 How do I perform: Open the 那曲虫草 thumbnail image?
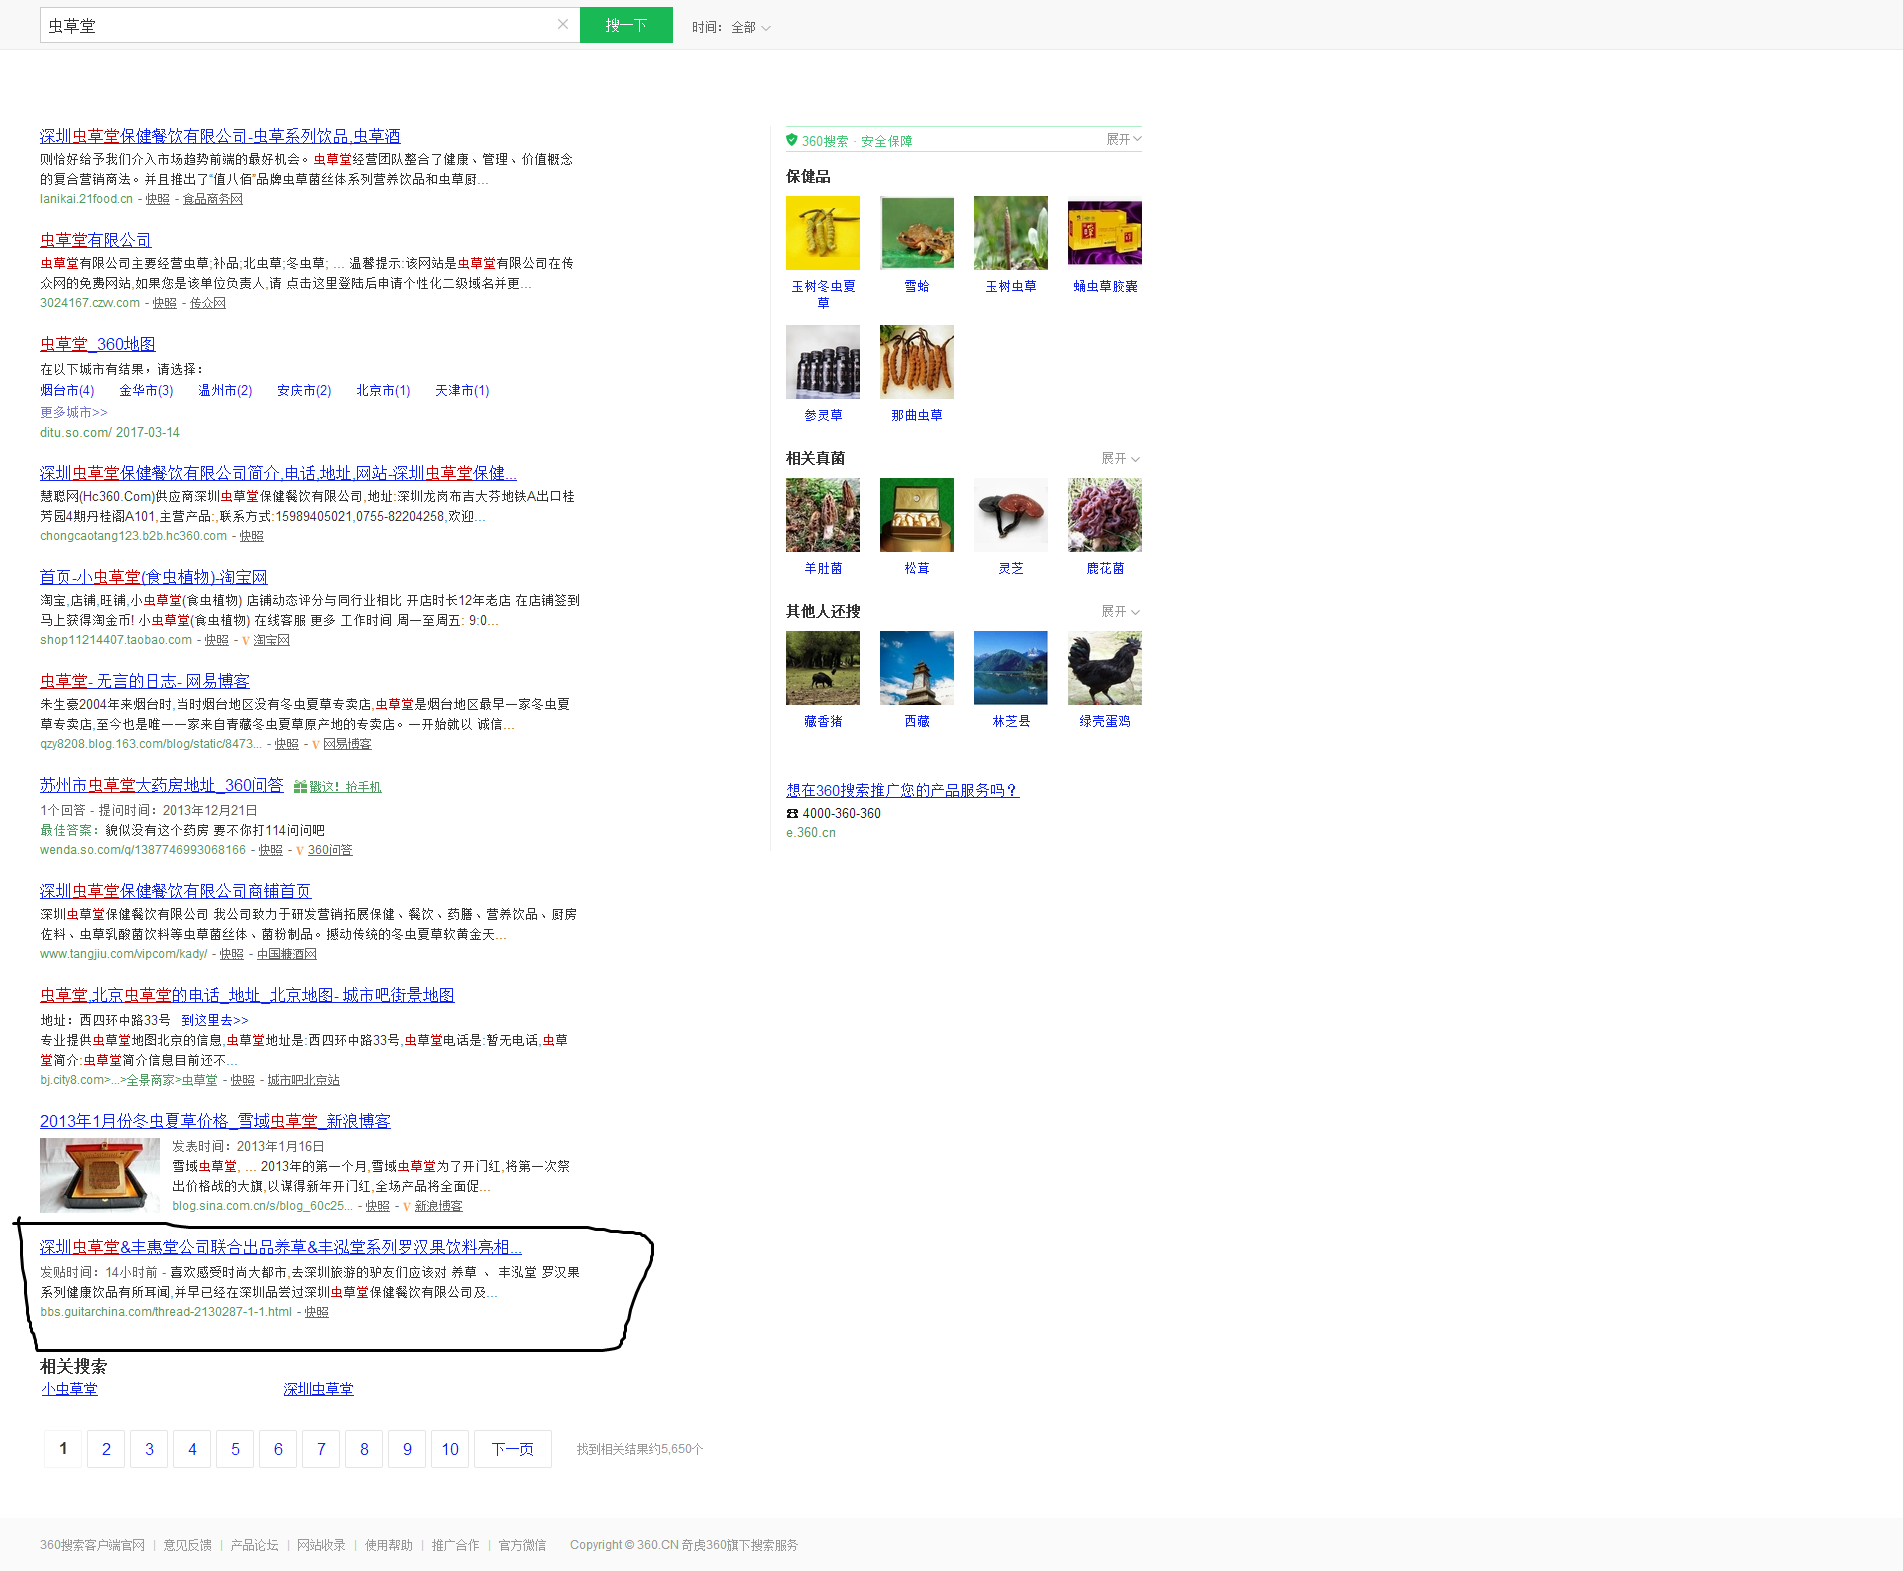click(x=917, y=362)
